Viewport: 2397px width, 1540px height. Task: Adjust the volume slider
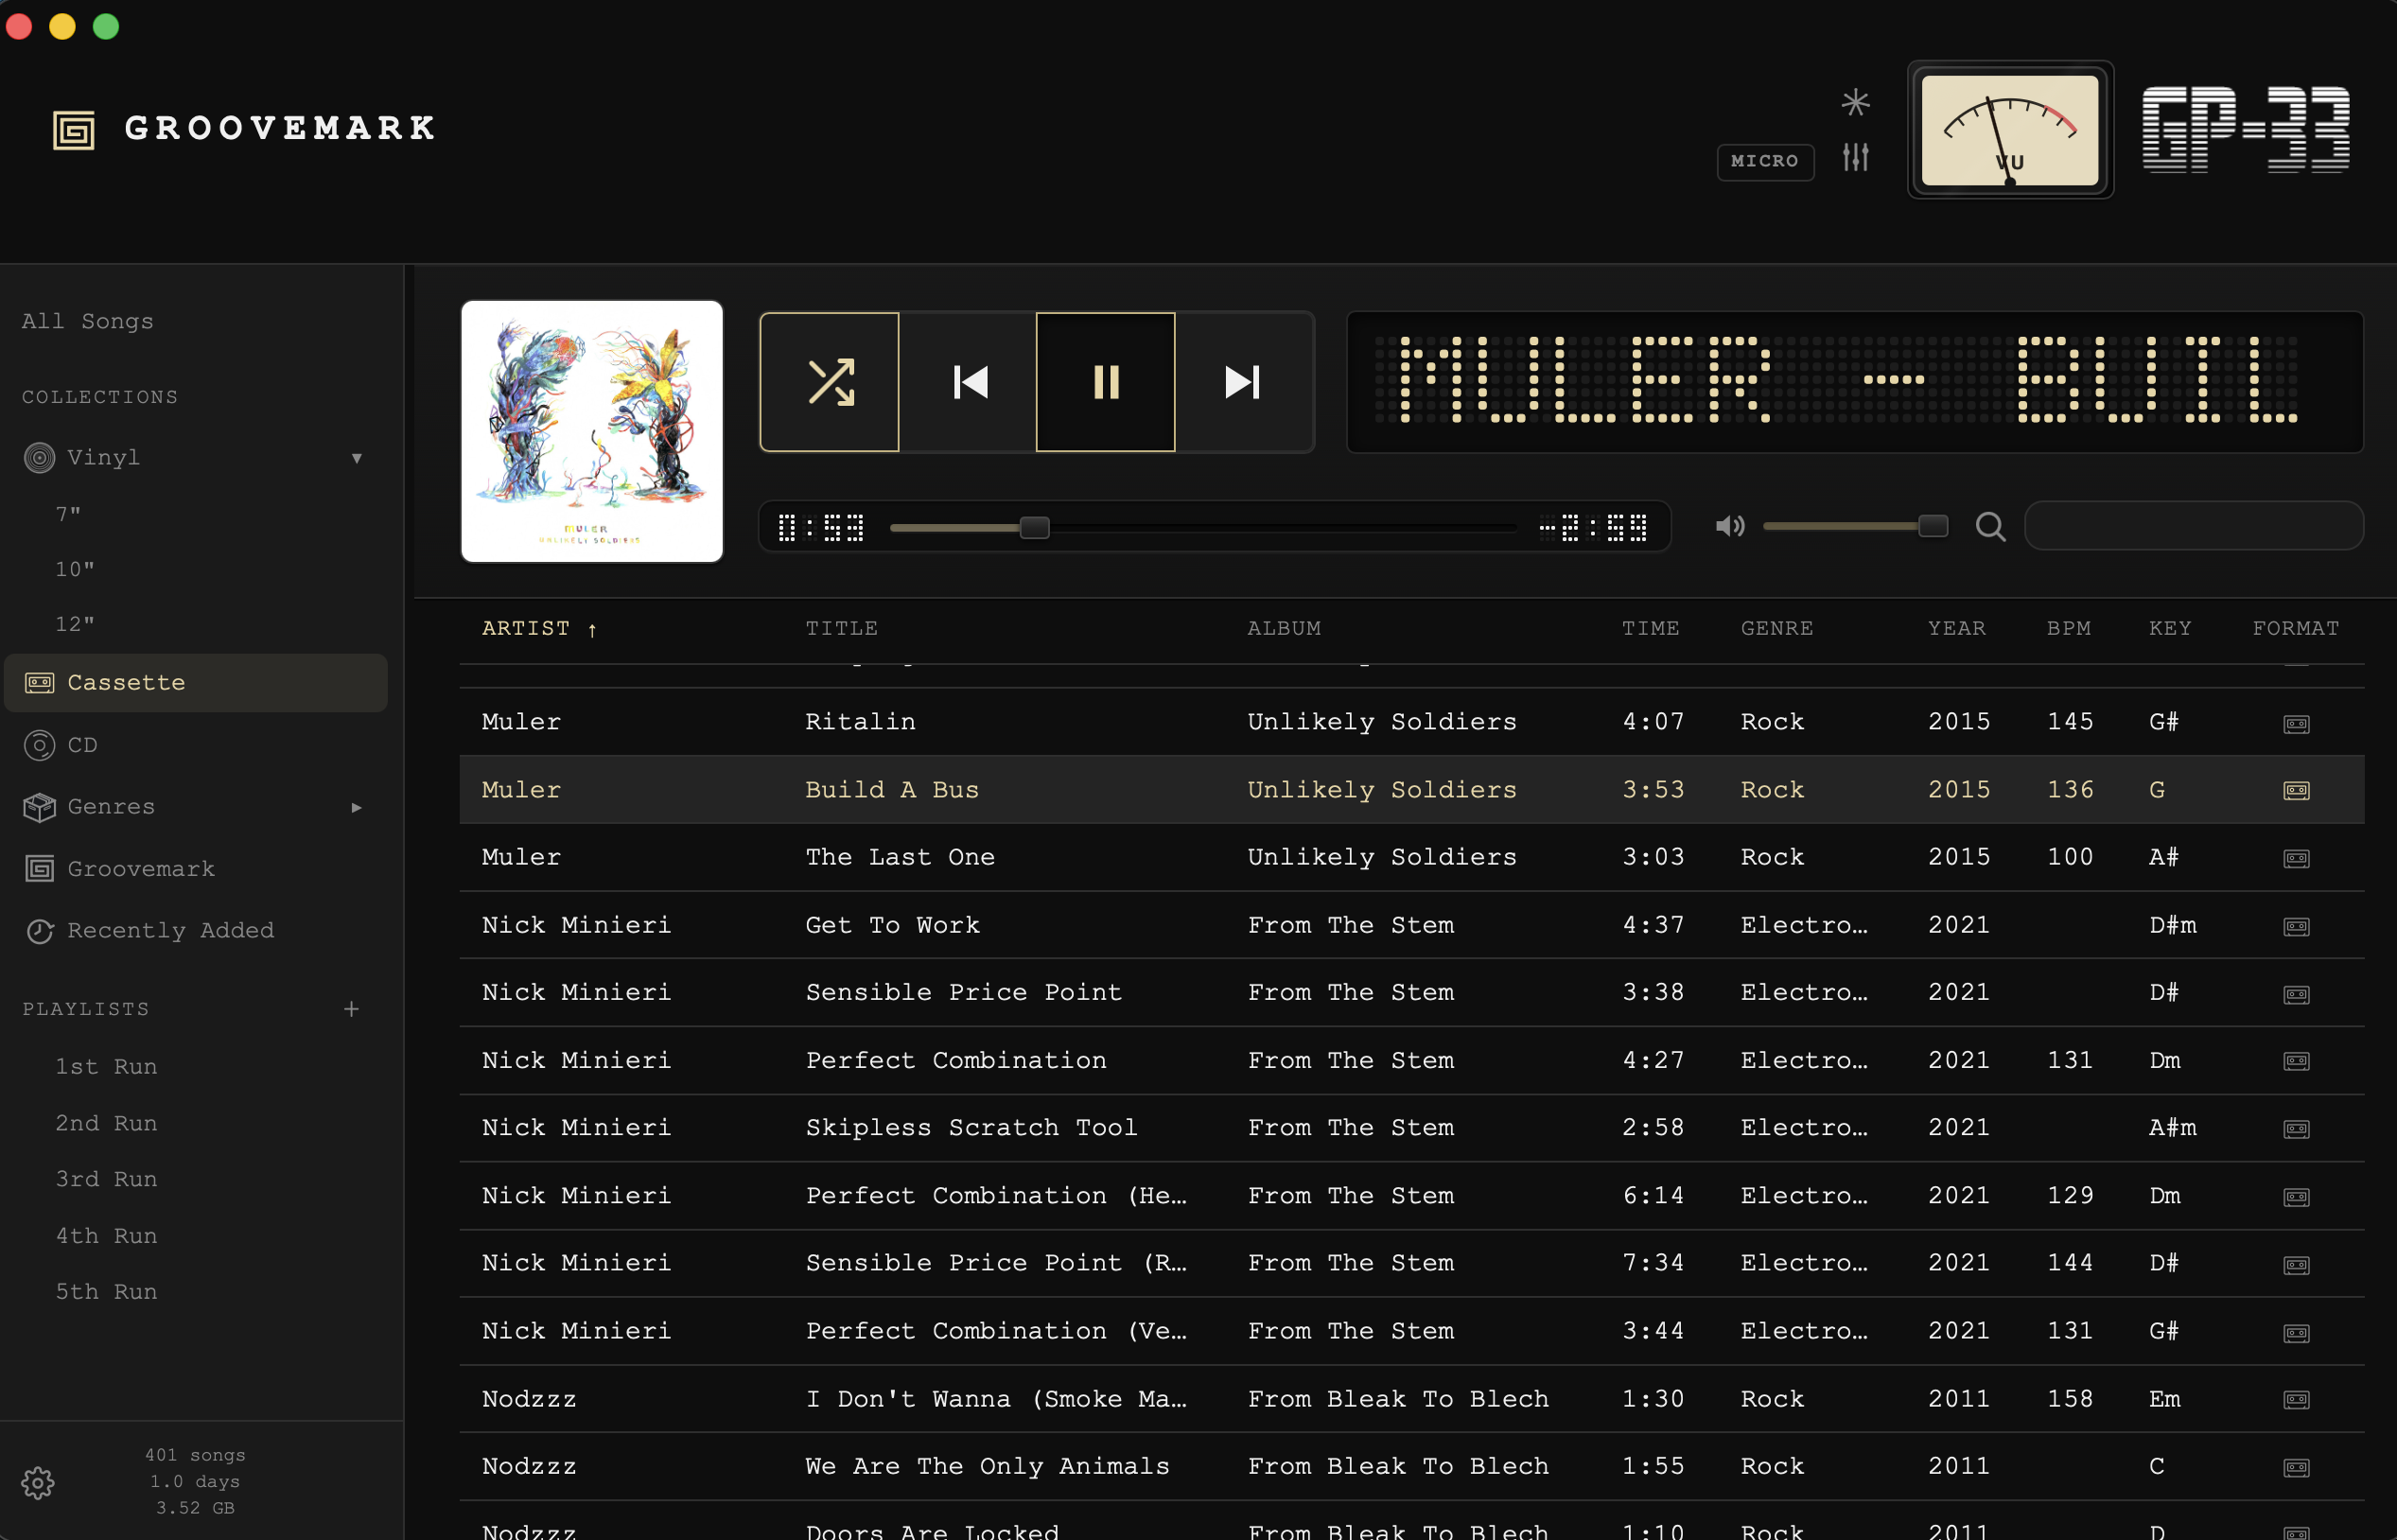1854,526
